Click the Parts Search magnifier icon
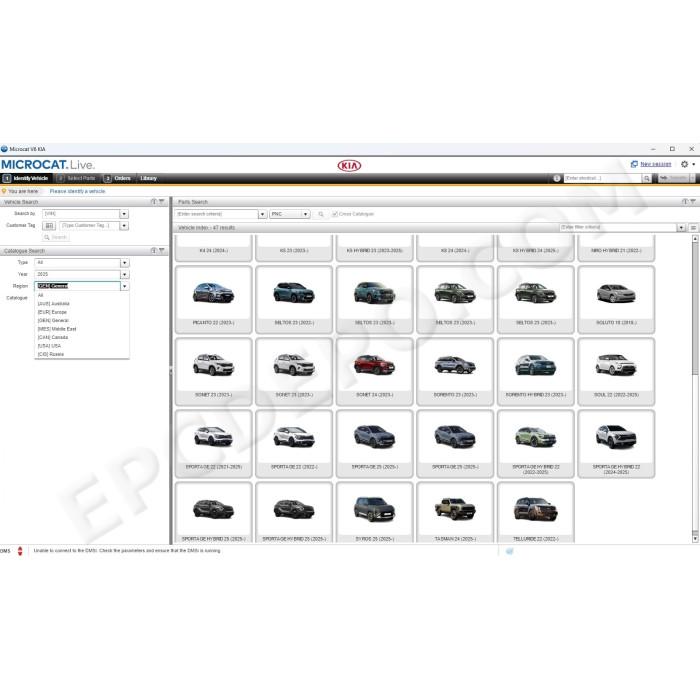The width and height of the screenshot is (700, 700). (x=321, y=214)
